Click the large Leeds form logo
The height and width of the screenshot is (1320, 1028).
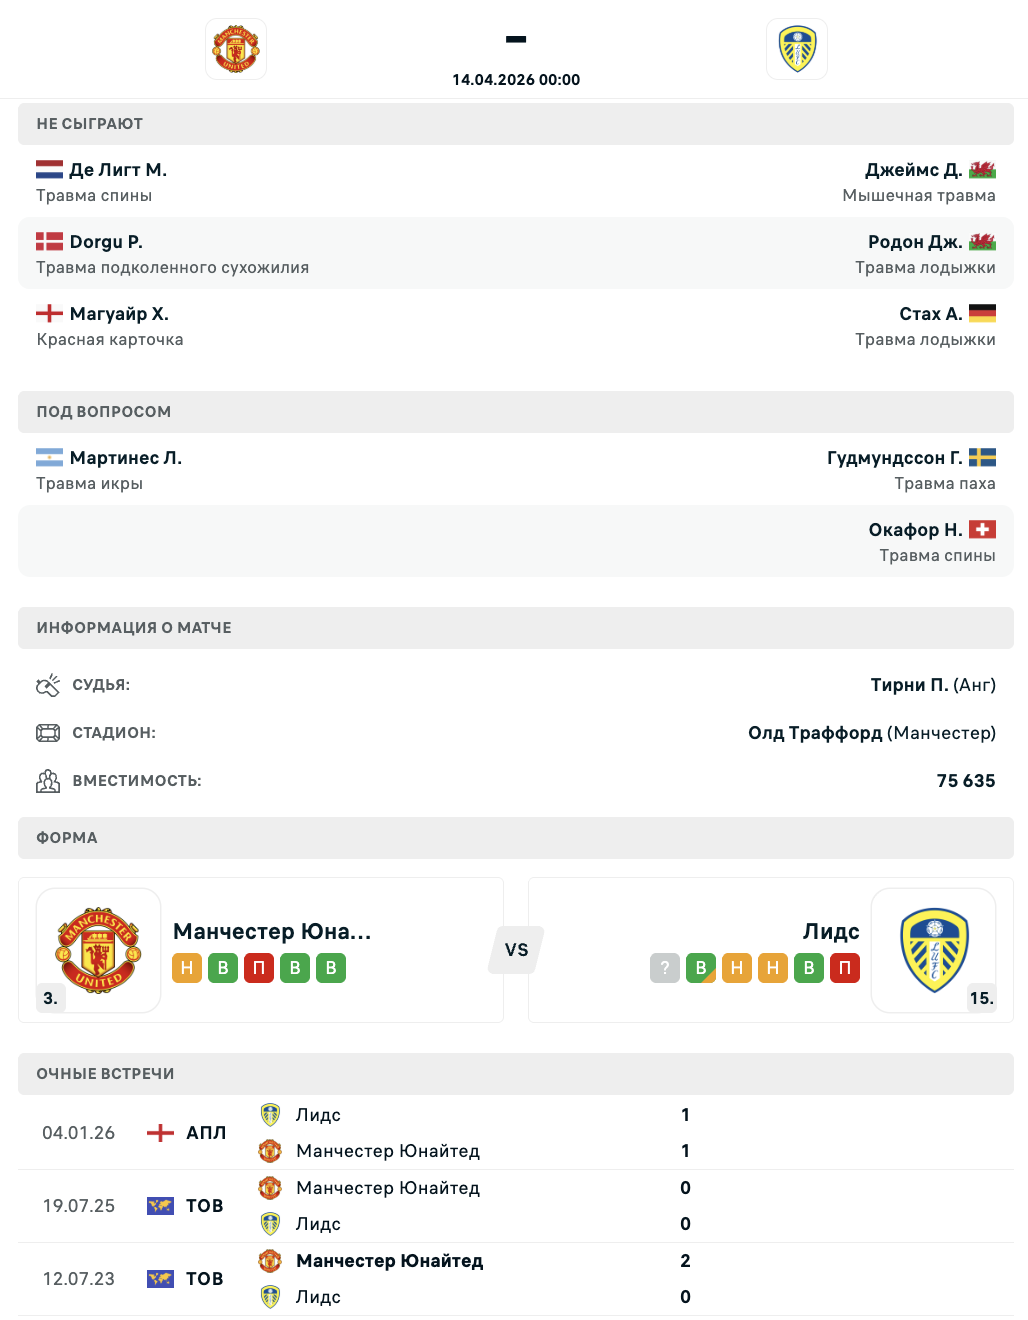click(x=934, y=950)
